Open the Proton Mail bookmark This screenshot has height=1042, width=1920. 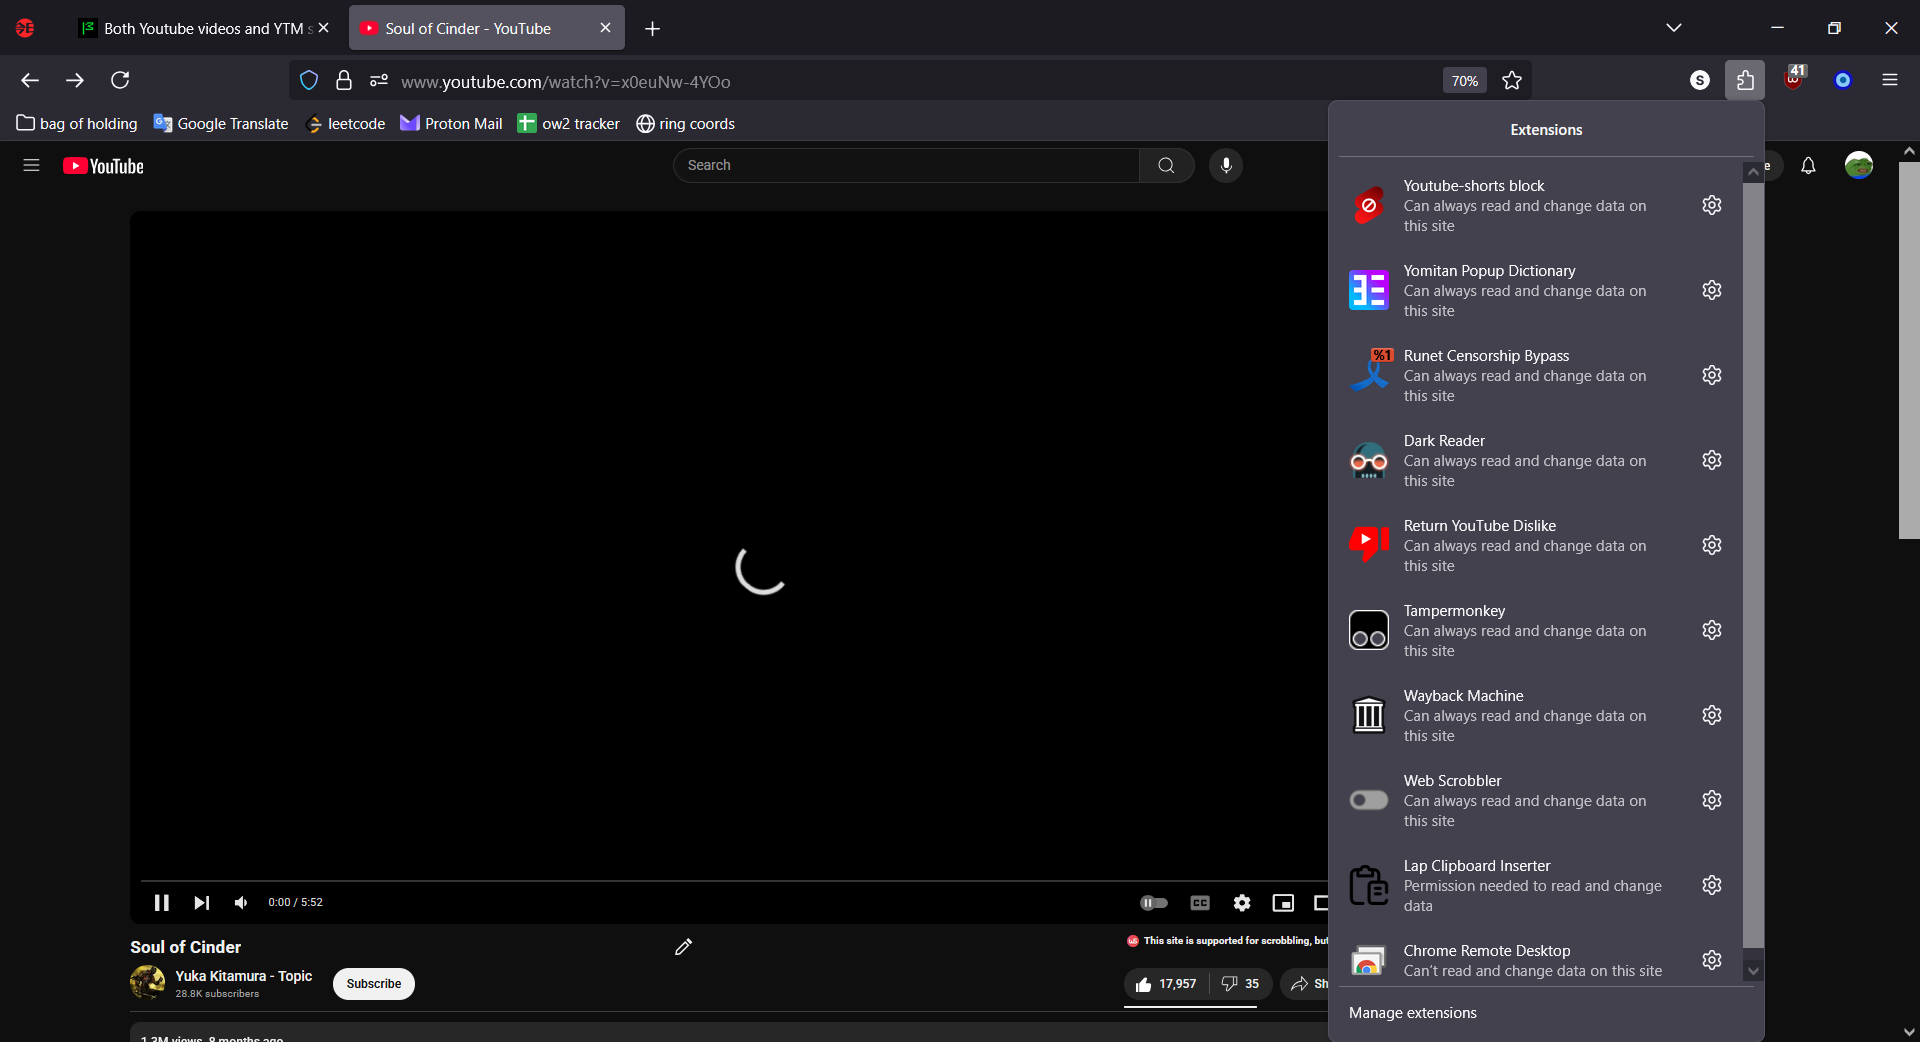pyautogui.click(x=451, y=124)
